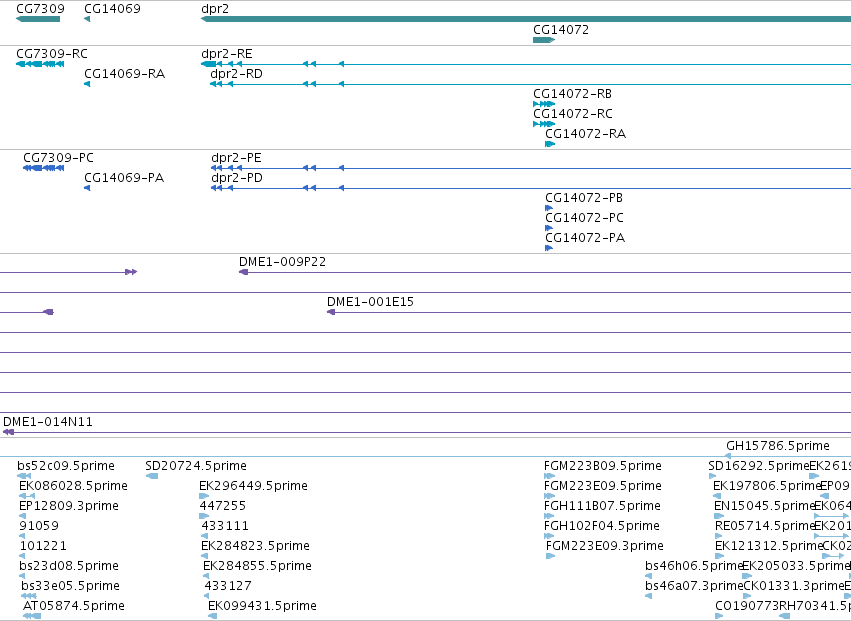Click the CK01331.3prime label
The width and height of the screenshot is (851, 621).
tap(793, 587)
